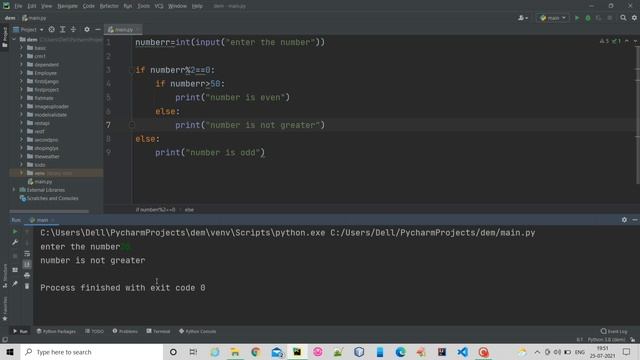Collapse the dem project root

point(14,40)
